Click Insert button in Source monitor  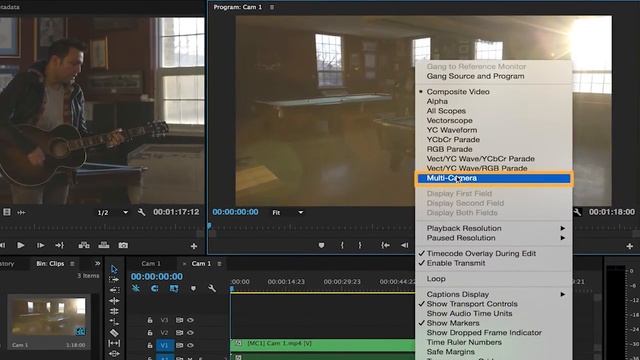coord(84,245)
